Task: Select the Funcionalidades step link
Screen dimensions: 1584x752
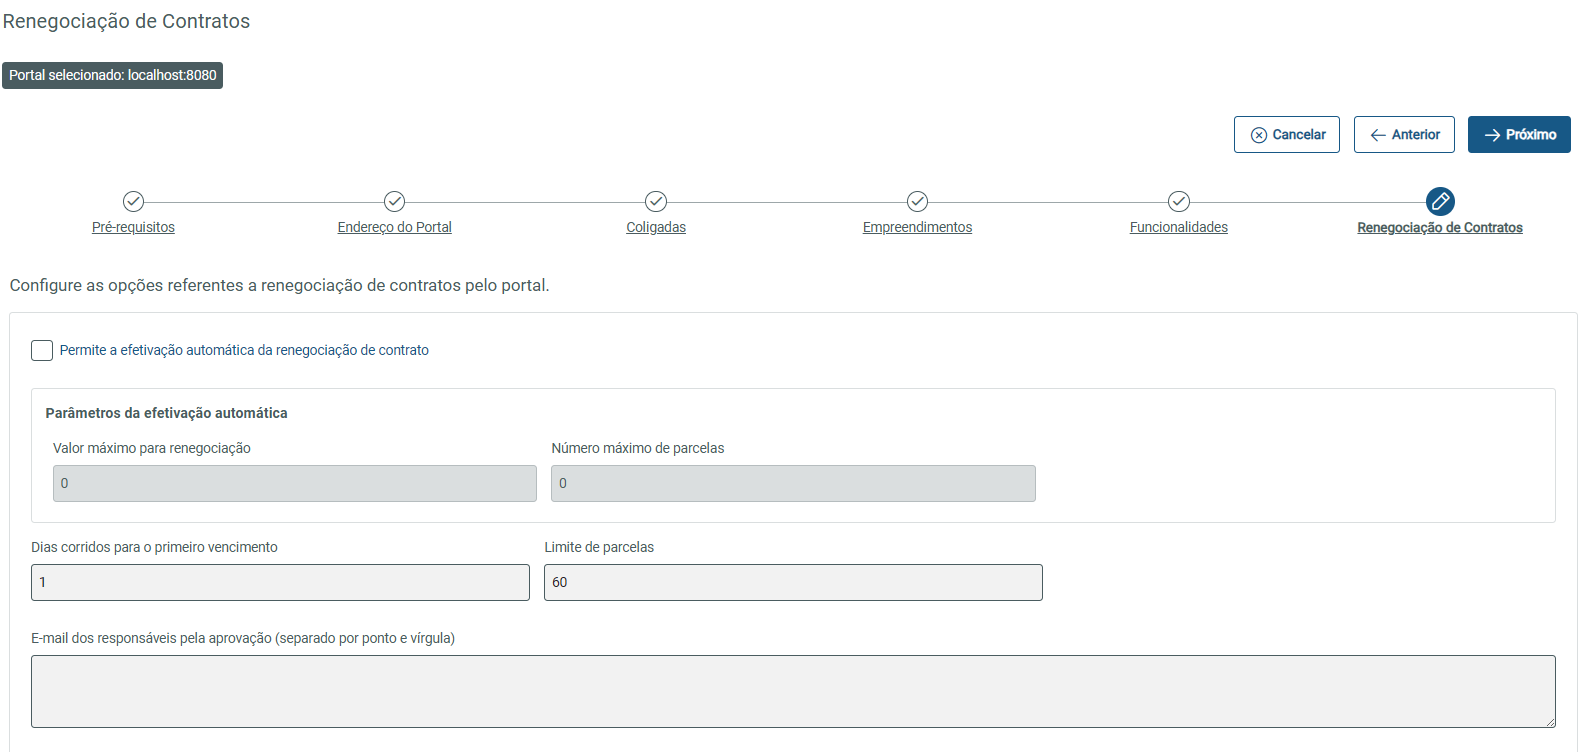Action: pyautogui.click(x=1179, y=227)
